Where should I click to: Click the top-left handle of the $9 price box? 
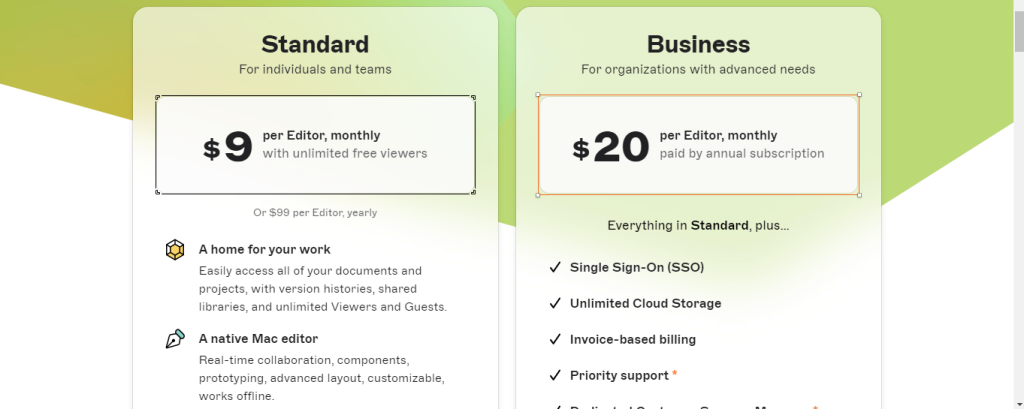[x=157, y=97]
